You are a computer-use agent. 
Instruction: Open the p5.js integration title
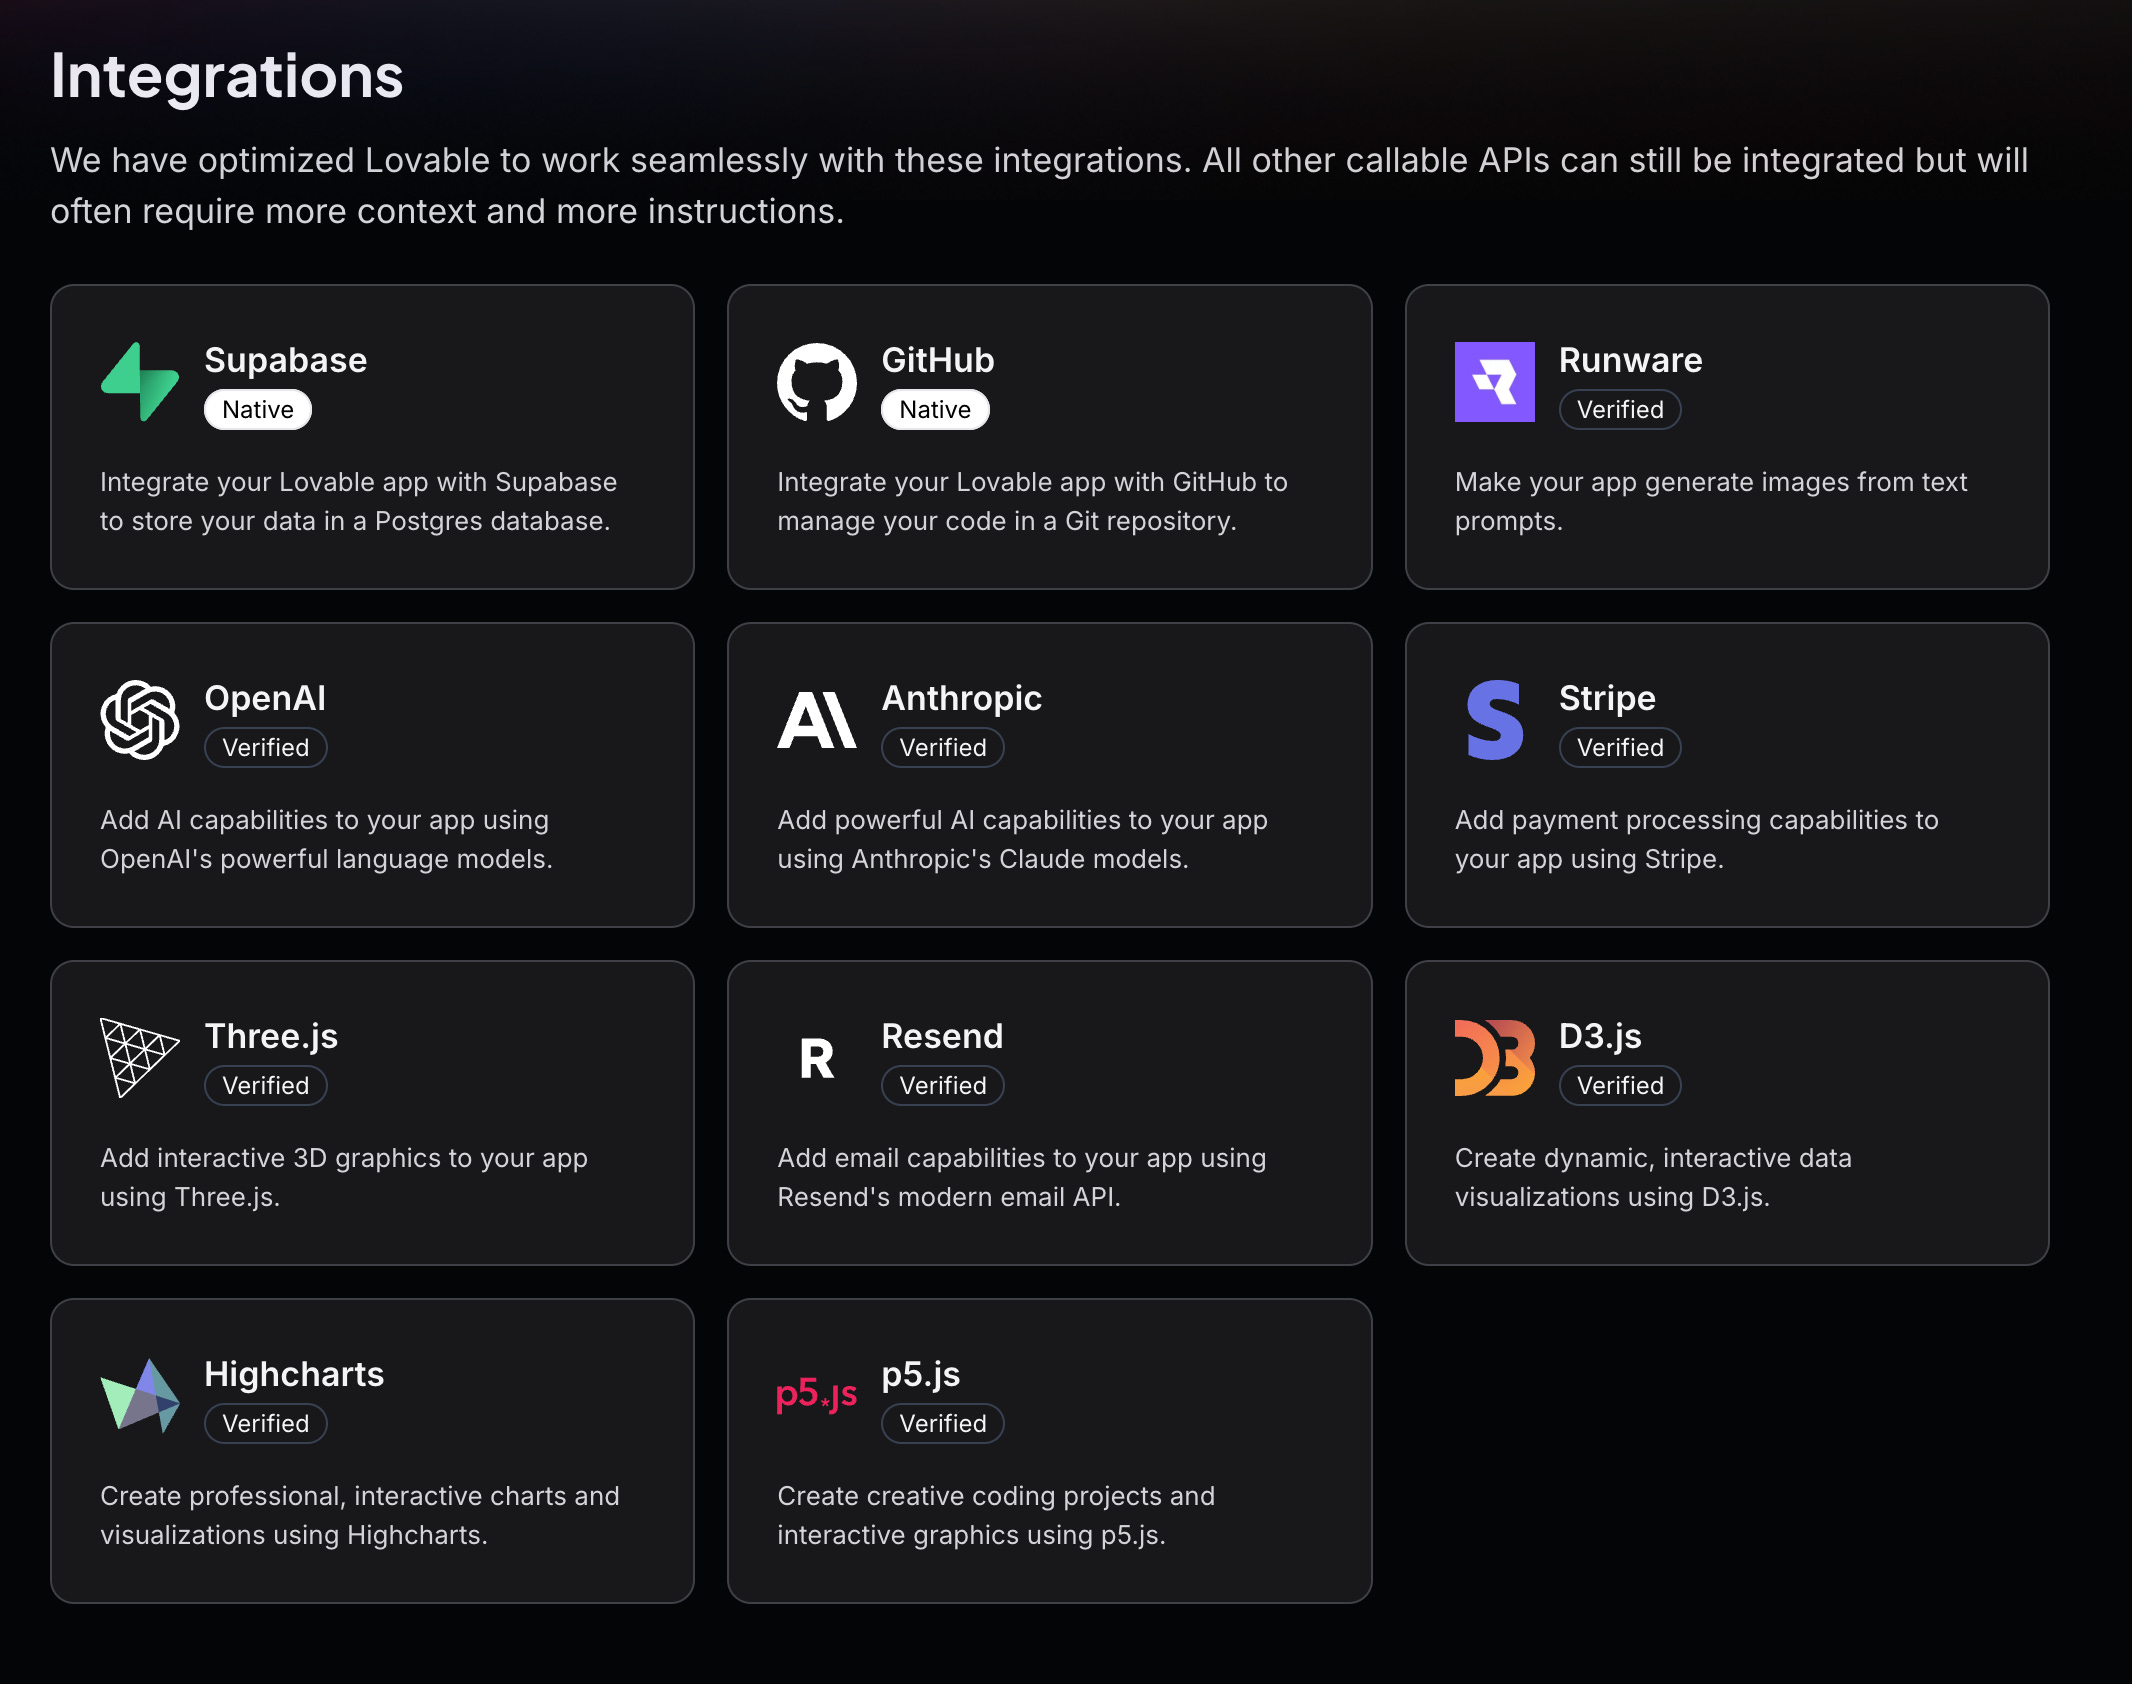pos(921,1375)
